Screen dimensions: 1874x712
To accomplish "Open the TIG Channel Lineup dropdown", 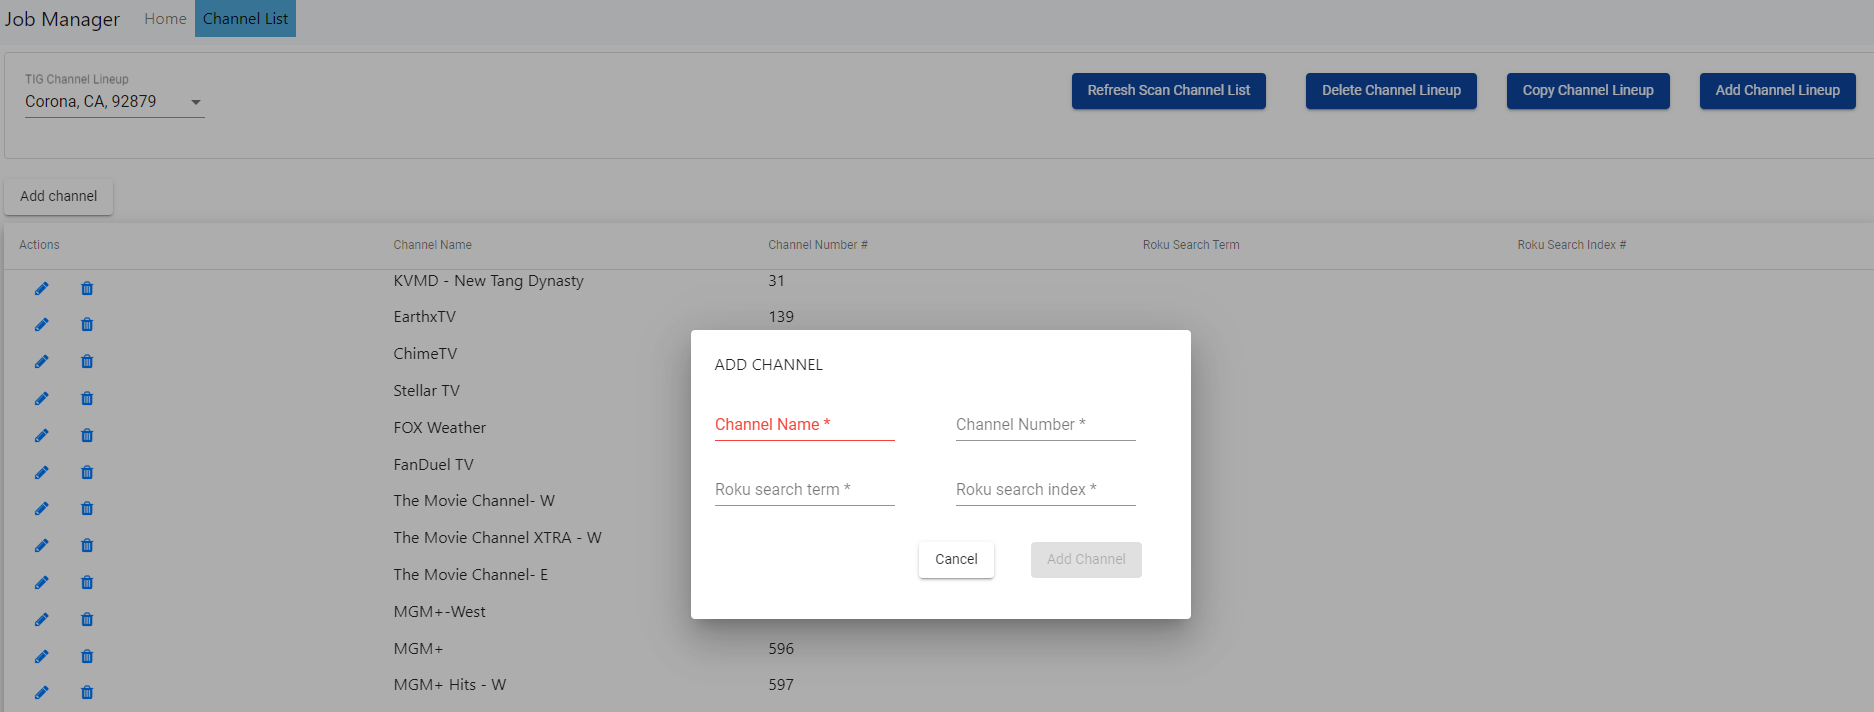I will pyautogui.click(x=114, y=102).
